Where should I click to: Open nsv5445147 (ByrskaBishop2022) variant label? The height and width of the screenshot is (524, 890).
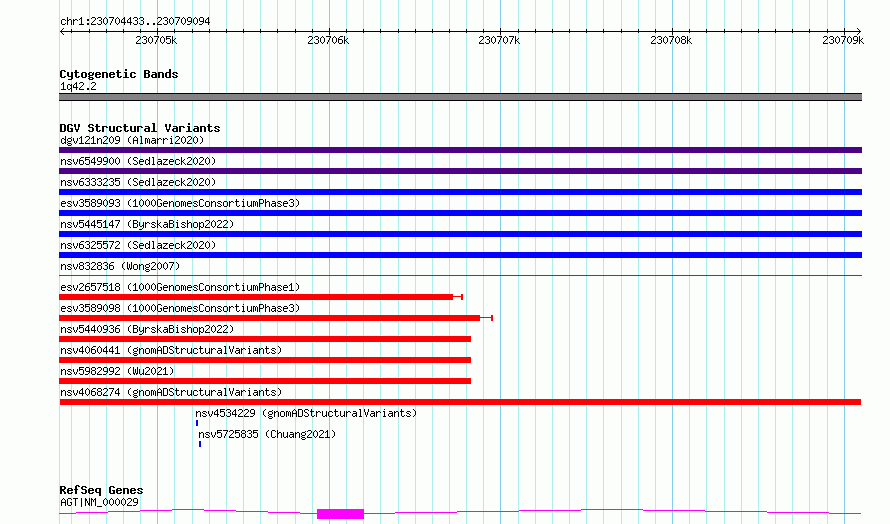click(x=147, y=224)
